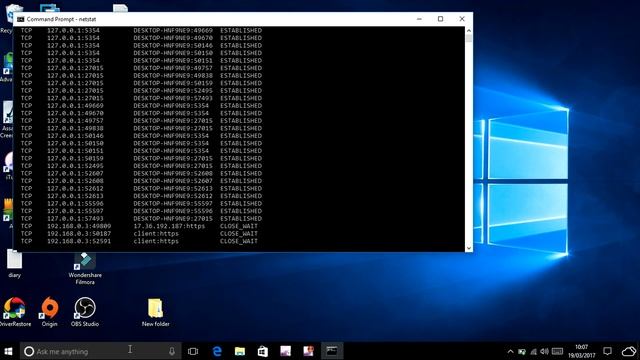
Task: Click foreign address DESKTOP-HNF9NE9:55597
Action: pyautogui.click(x=173, y=204)
